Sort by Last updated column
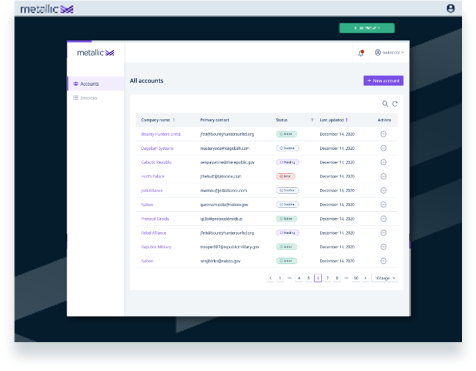 tap(347, 120)
